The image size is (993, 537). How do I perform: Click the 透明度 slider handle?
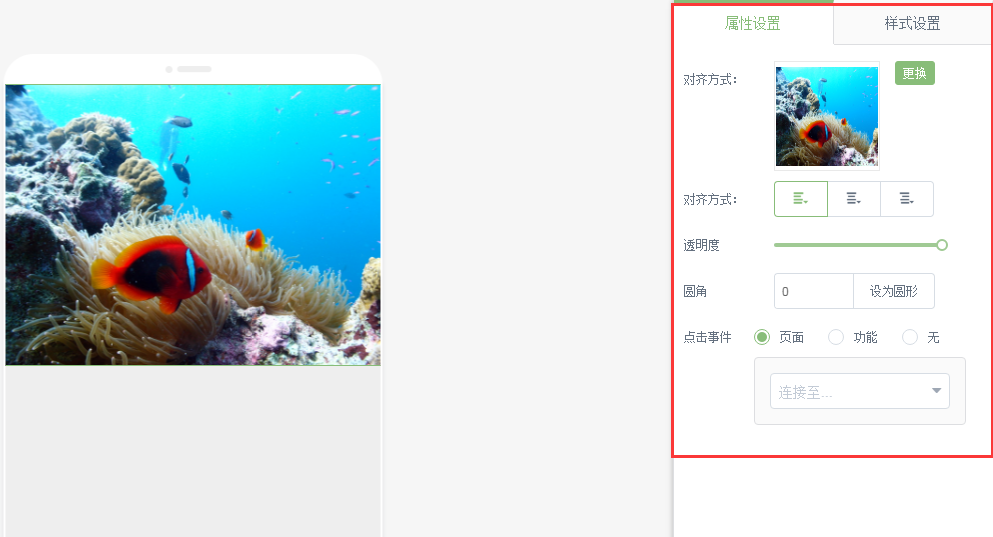(x=942, y=245)
